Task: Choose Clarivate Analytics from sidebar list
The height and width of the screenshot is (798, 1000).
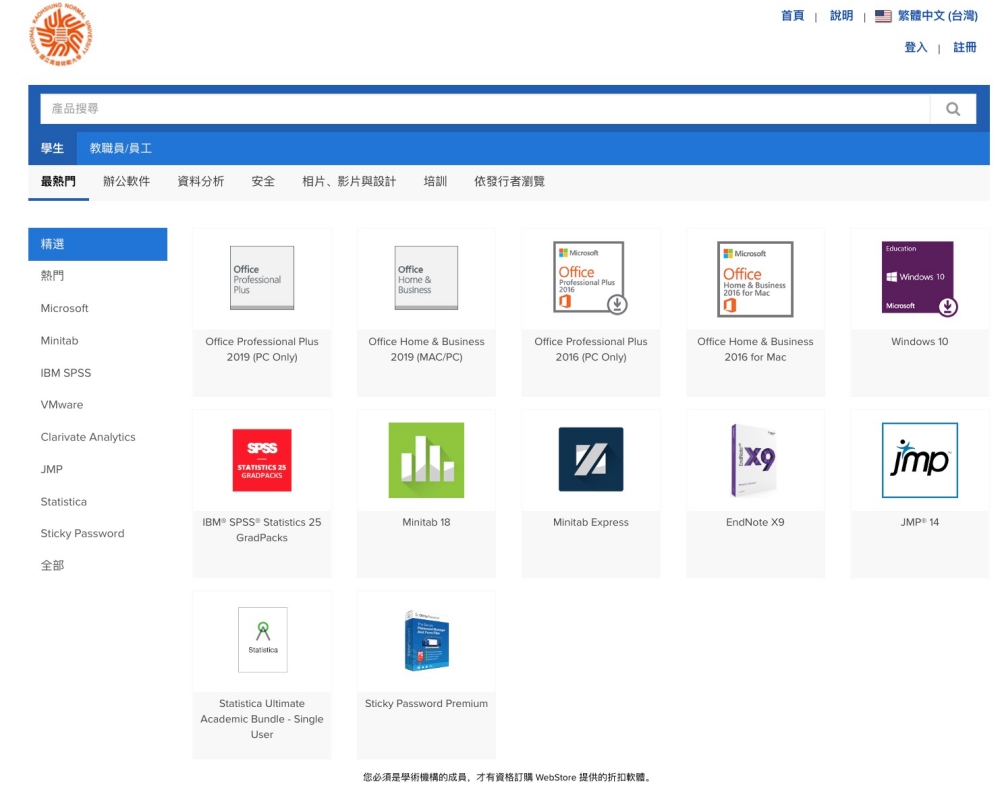Action: pos(88,437)
